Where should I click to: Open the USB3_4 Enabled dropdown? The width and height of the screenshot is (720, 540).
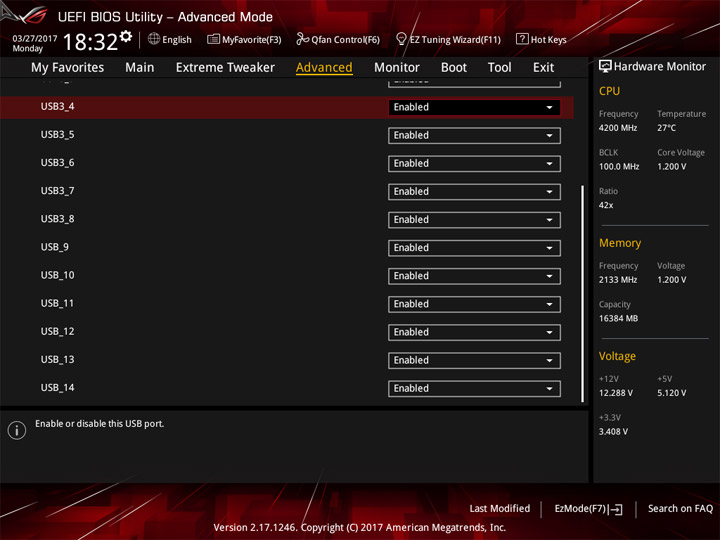(474, 107)
